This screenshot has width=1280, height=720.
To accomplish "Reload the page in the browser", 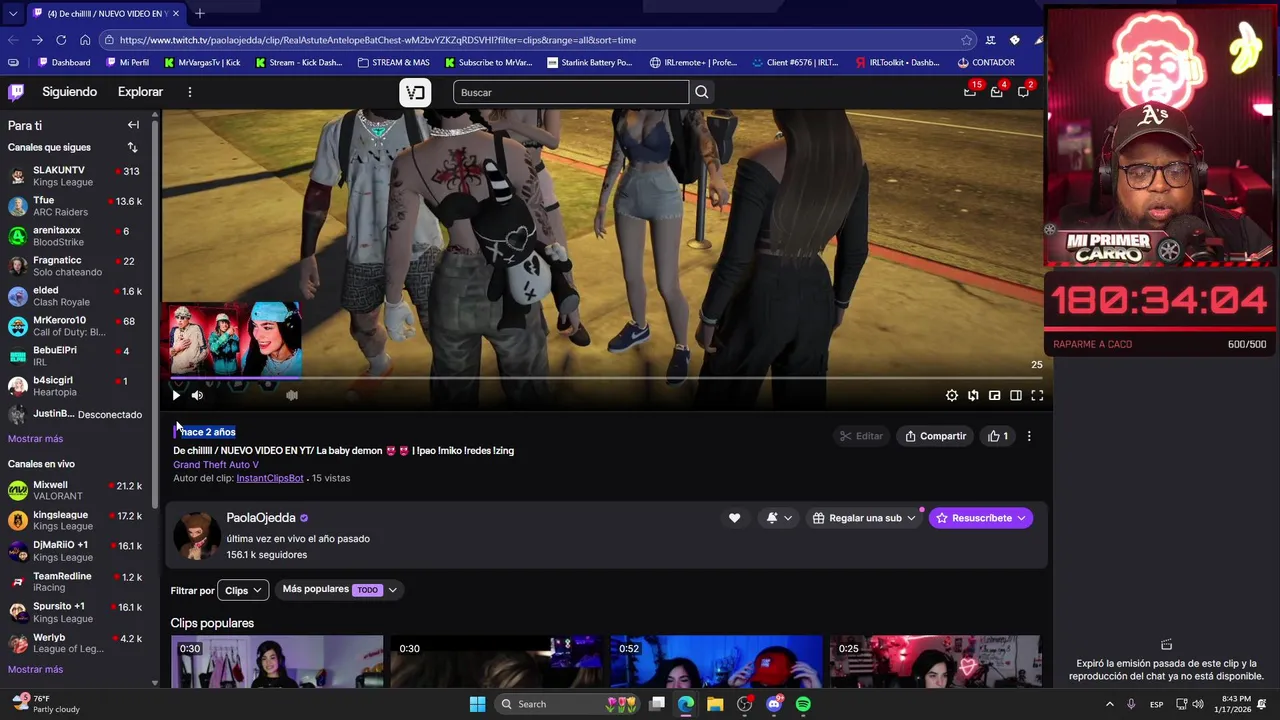I will (x=61, y=40).
